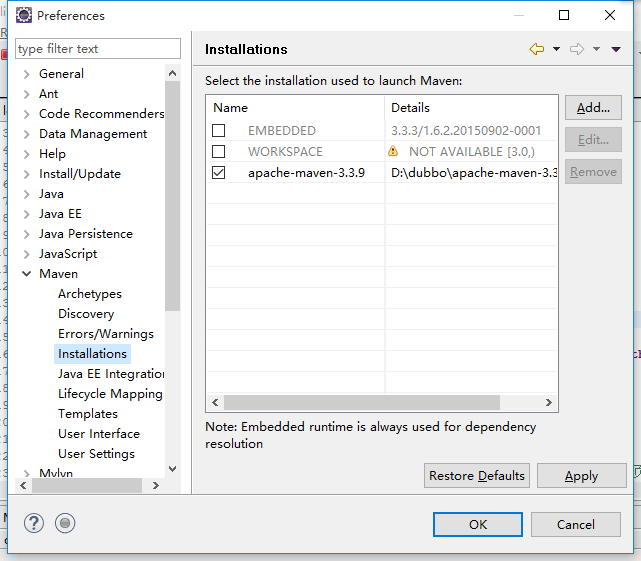Open the Archetypes preference page

90,294
